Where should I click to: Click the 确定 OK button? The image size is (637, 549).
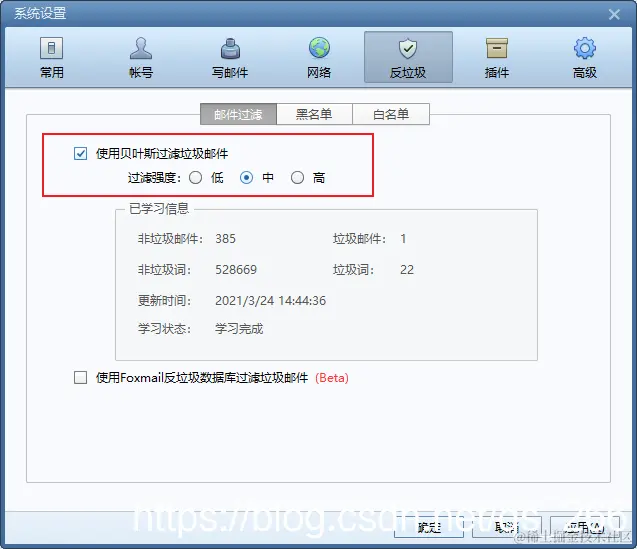(429, 527)
